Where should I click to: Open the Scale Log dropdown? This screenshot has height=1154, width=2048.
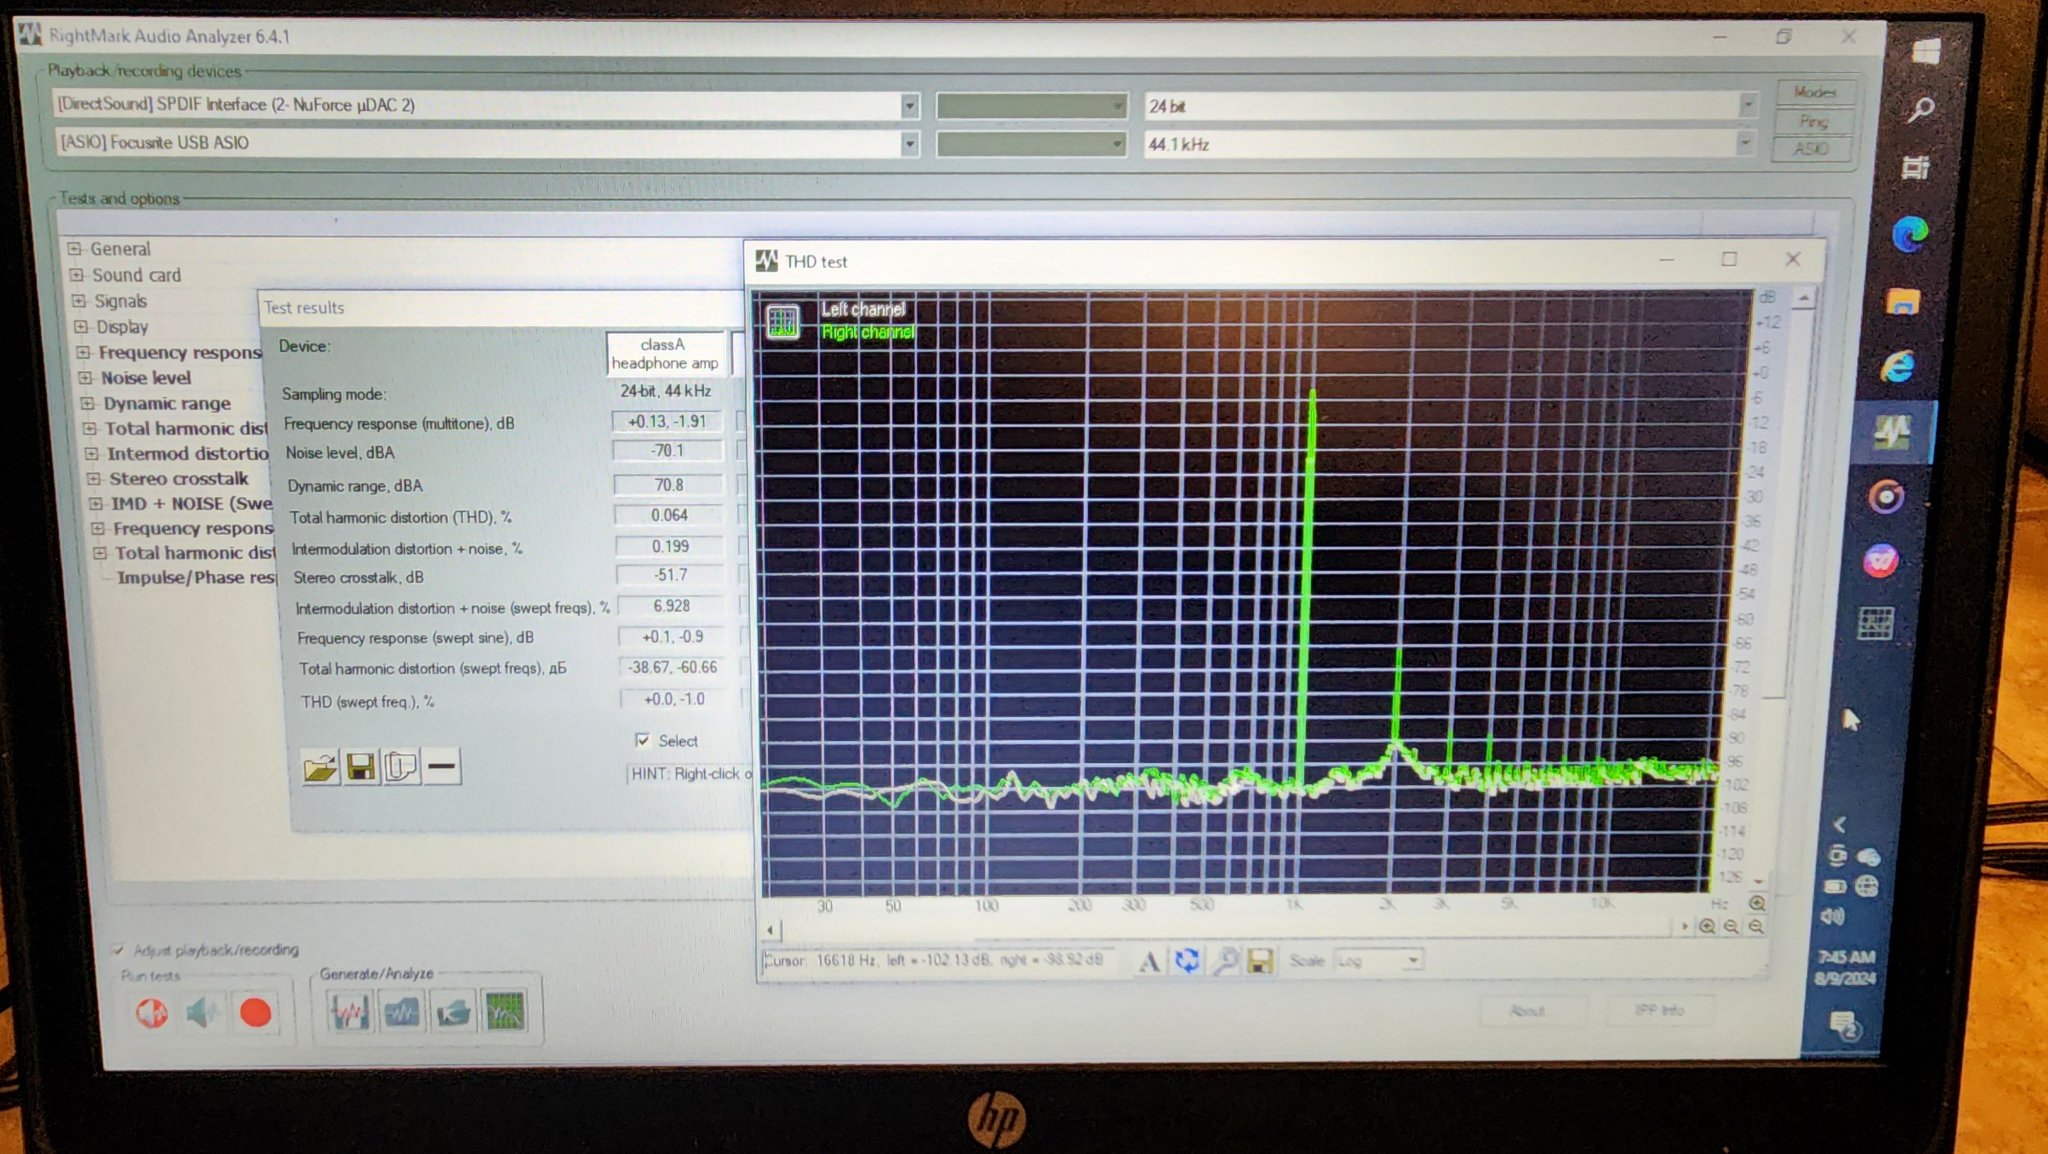pyautogui.click(x=1412, y=961)
